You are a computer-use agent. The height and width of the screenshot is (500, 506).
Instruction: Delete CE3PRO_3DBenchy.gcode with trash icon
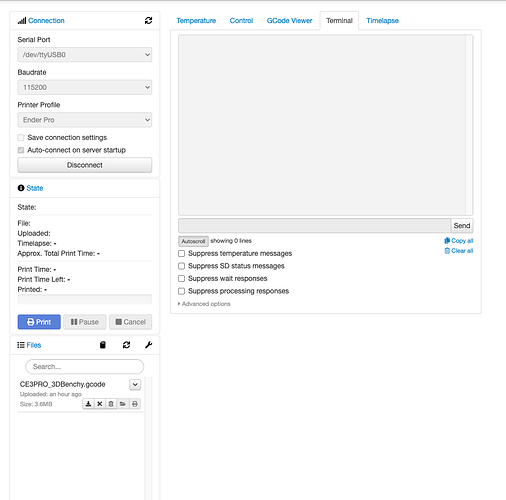(x=111, y=404)
